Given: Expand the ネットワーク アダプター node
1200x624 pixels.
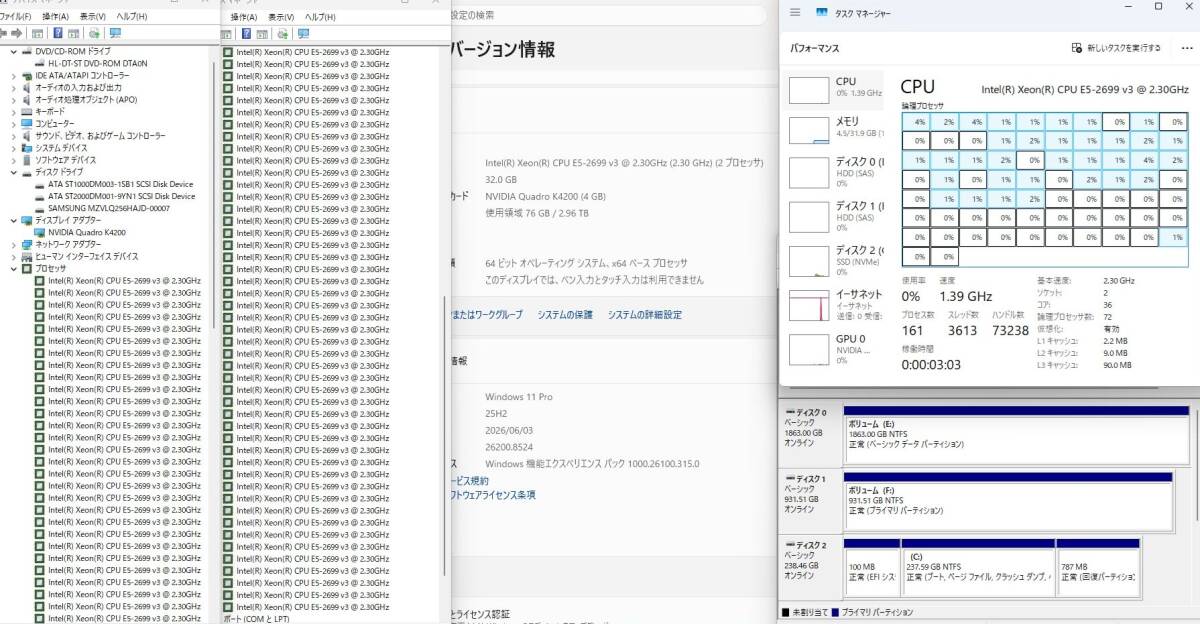Looking at the screenshot, I should tap(13, 243).
